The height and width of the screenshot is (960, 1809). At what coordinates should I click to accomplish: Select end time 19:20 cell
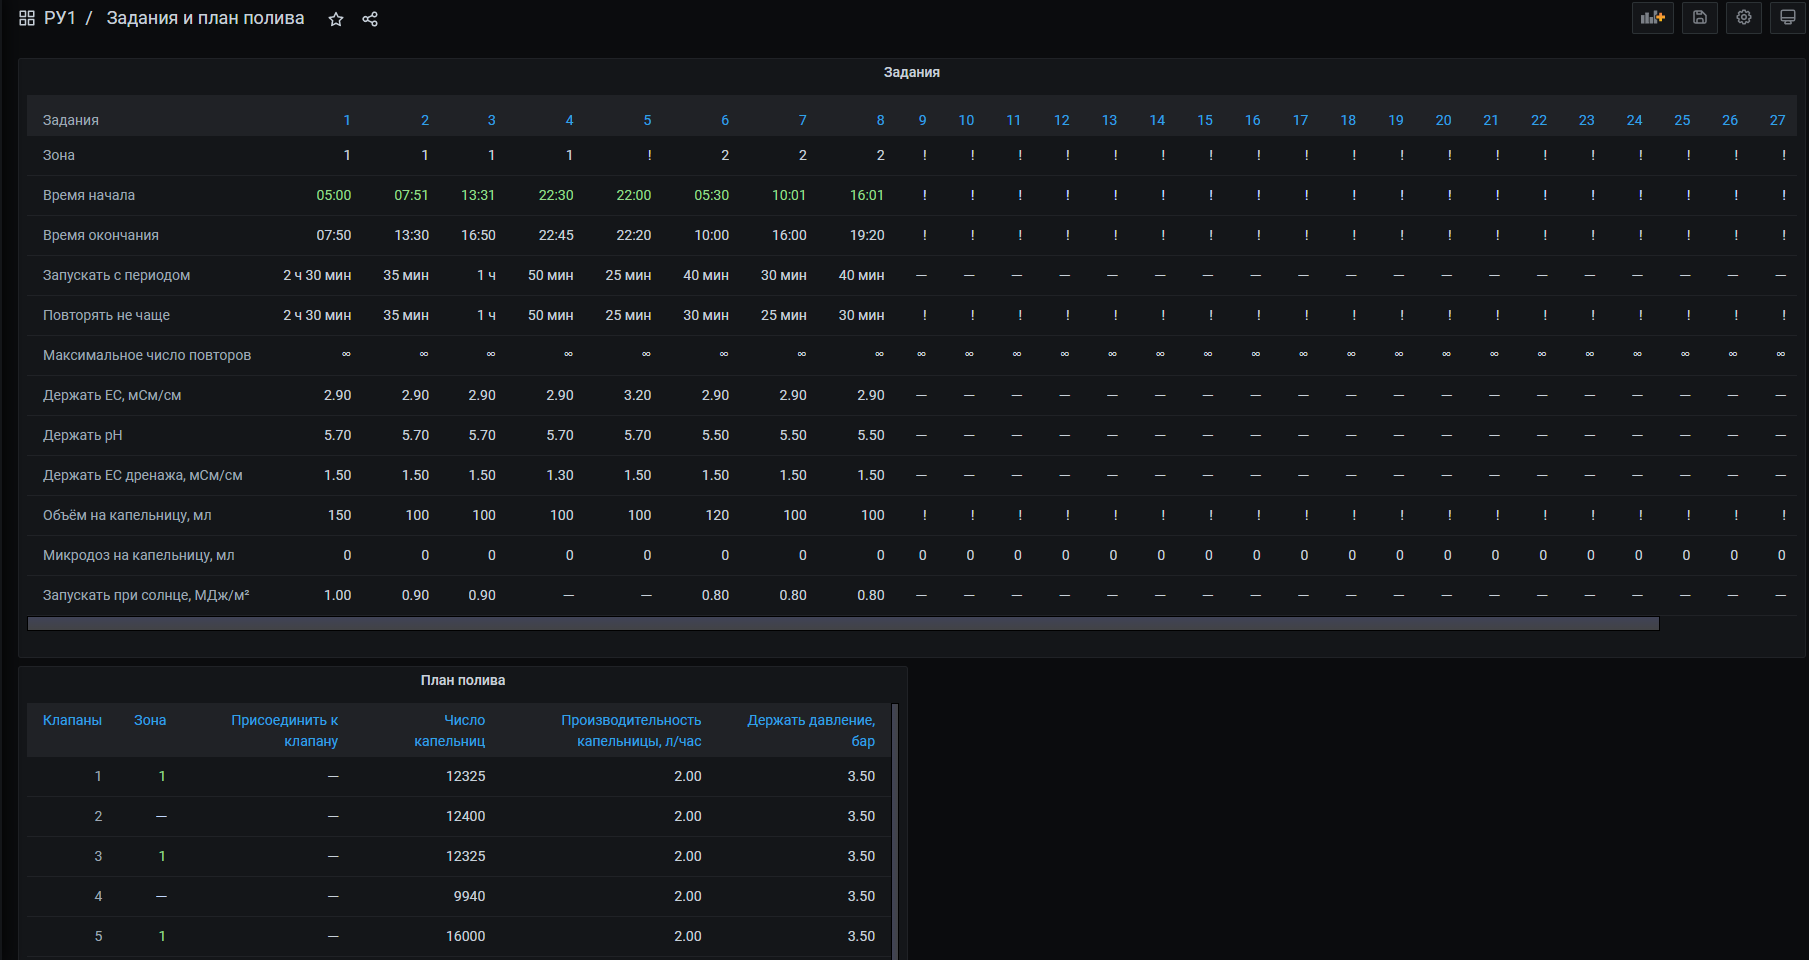[x=867, y=235]
